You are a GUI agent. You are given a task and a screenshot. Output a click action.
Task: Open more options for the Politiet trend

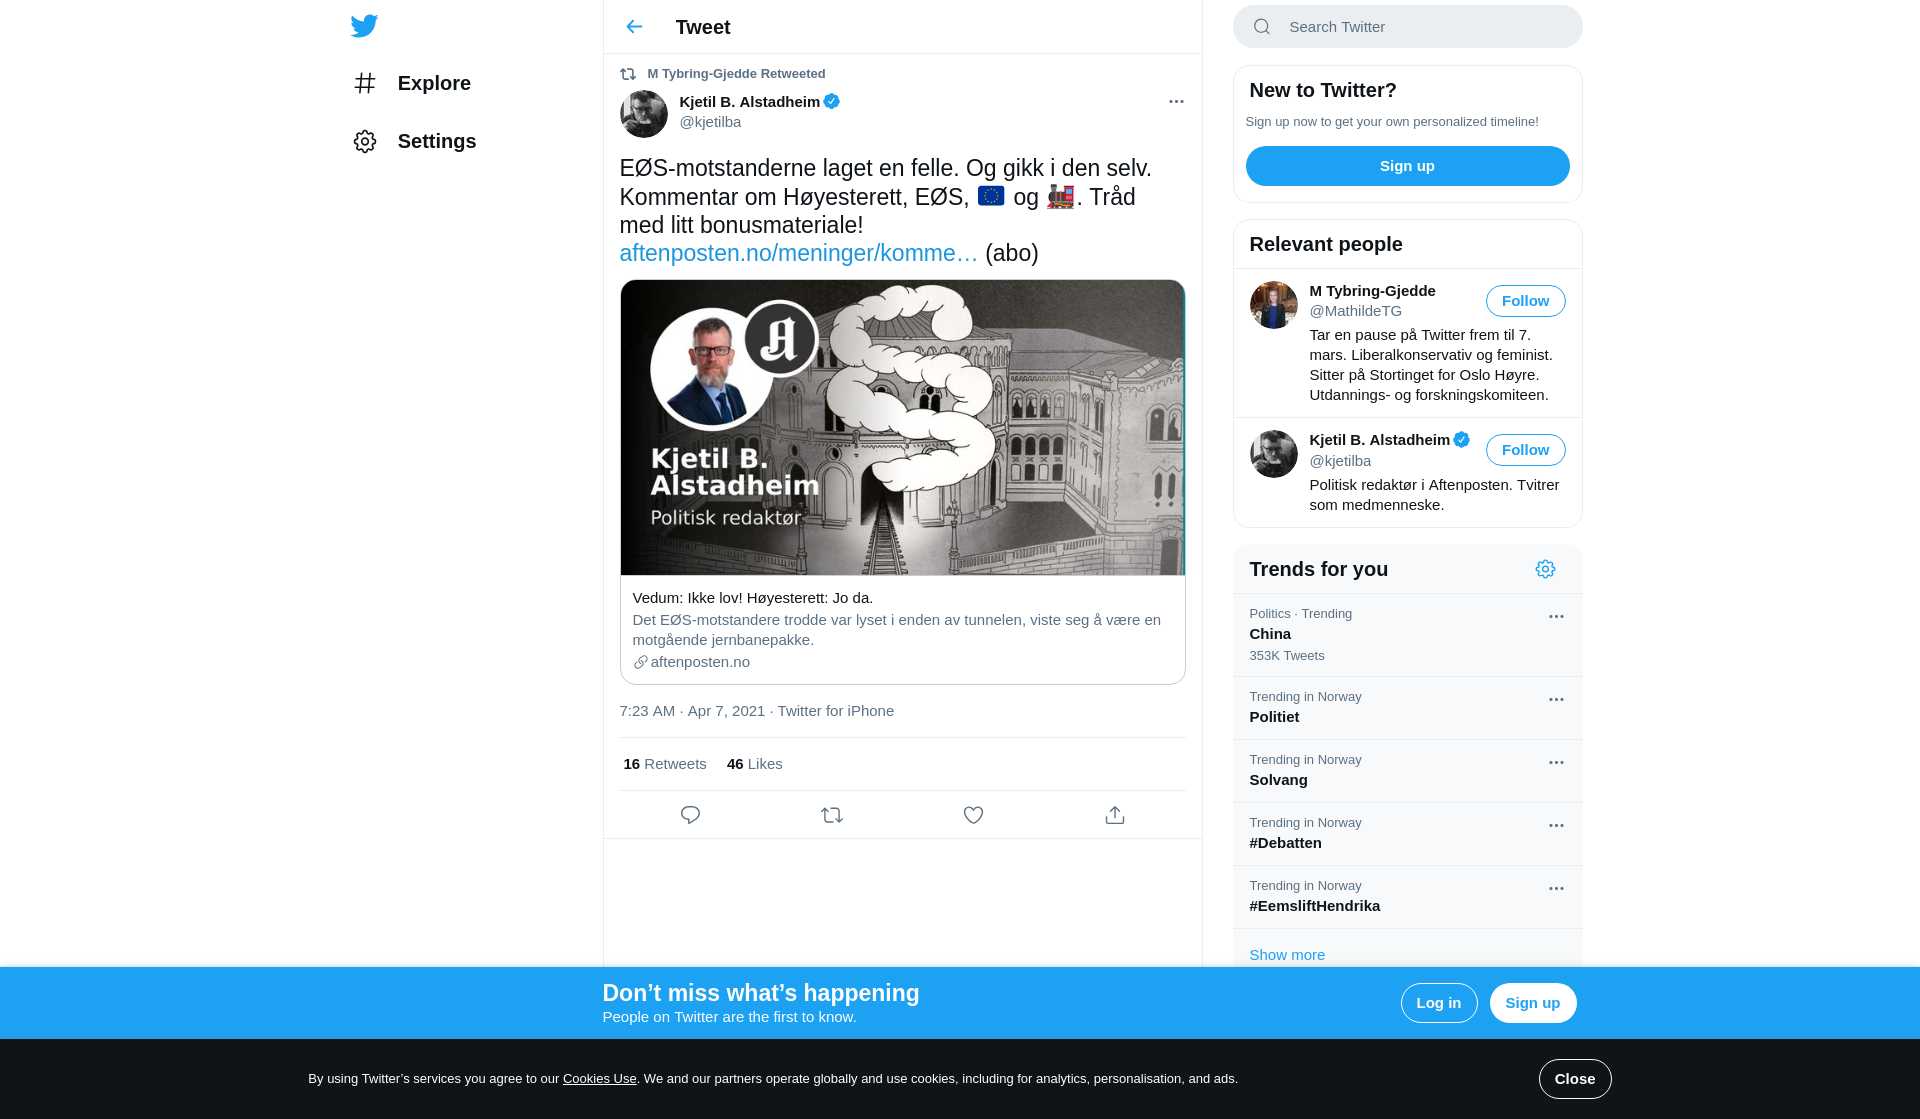[1556, 700]
